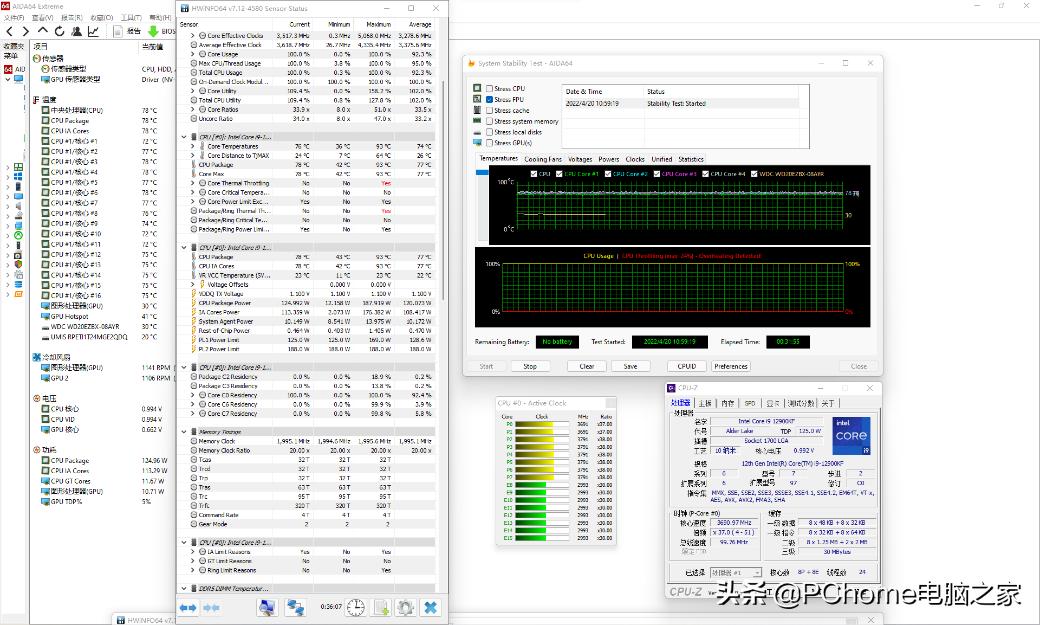Enable the Stress system memory checkbox
This screenshot has height=625, width=1040.
[x=488, y=121]
